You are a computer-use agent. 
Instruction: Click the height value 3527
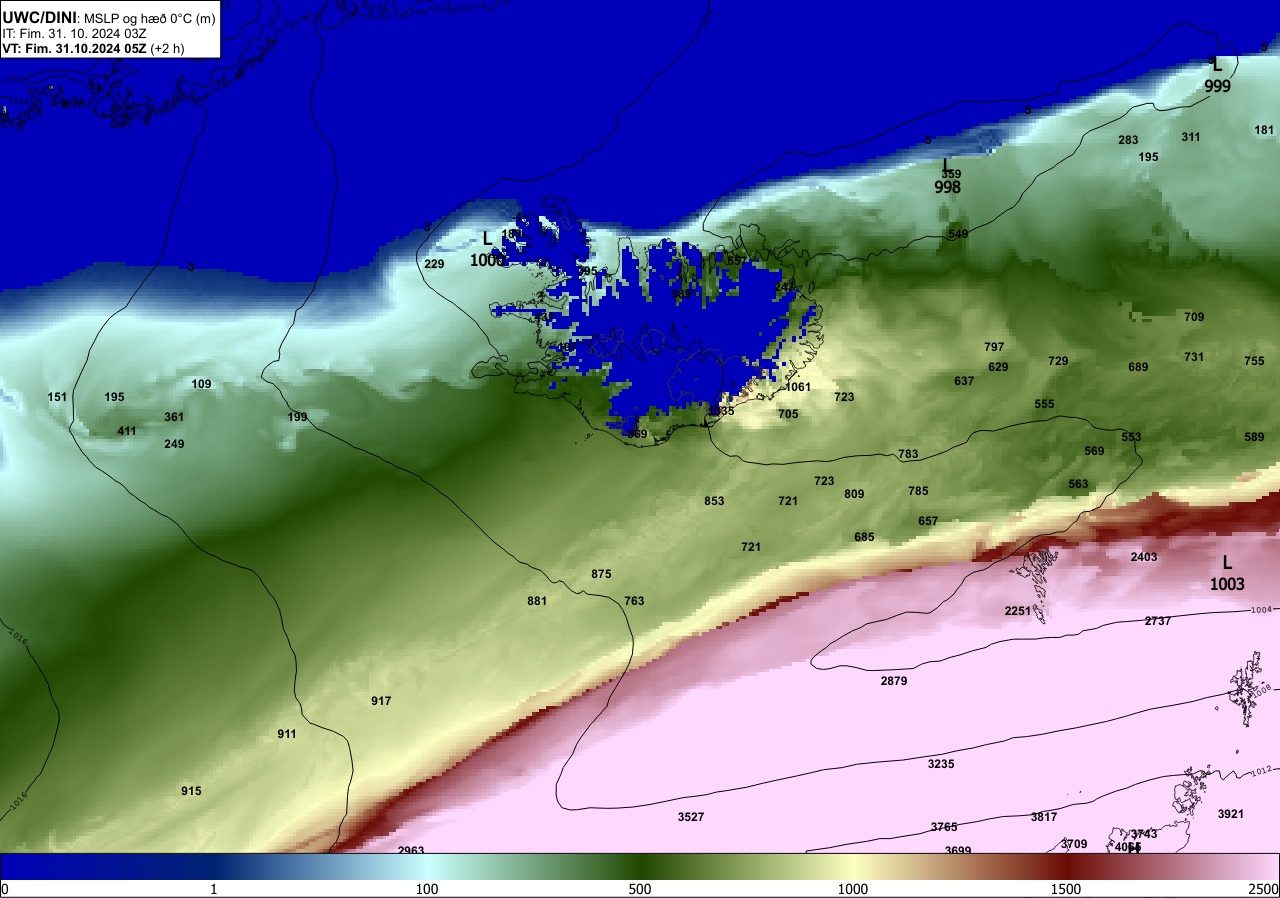[x=691, y=817]
